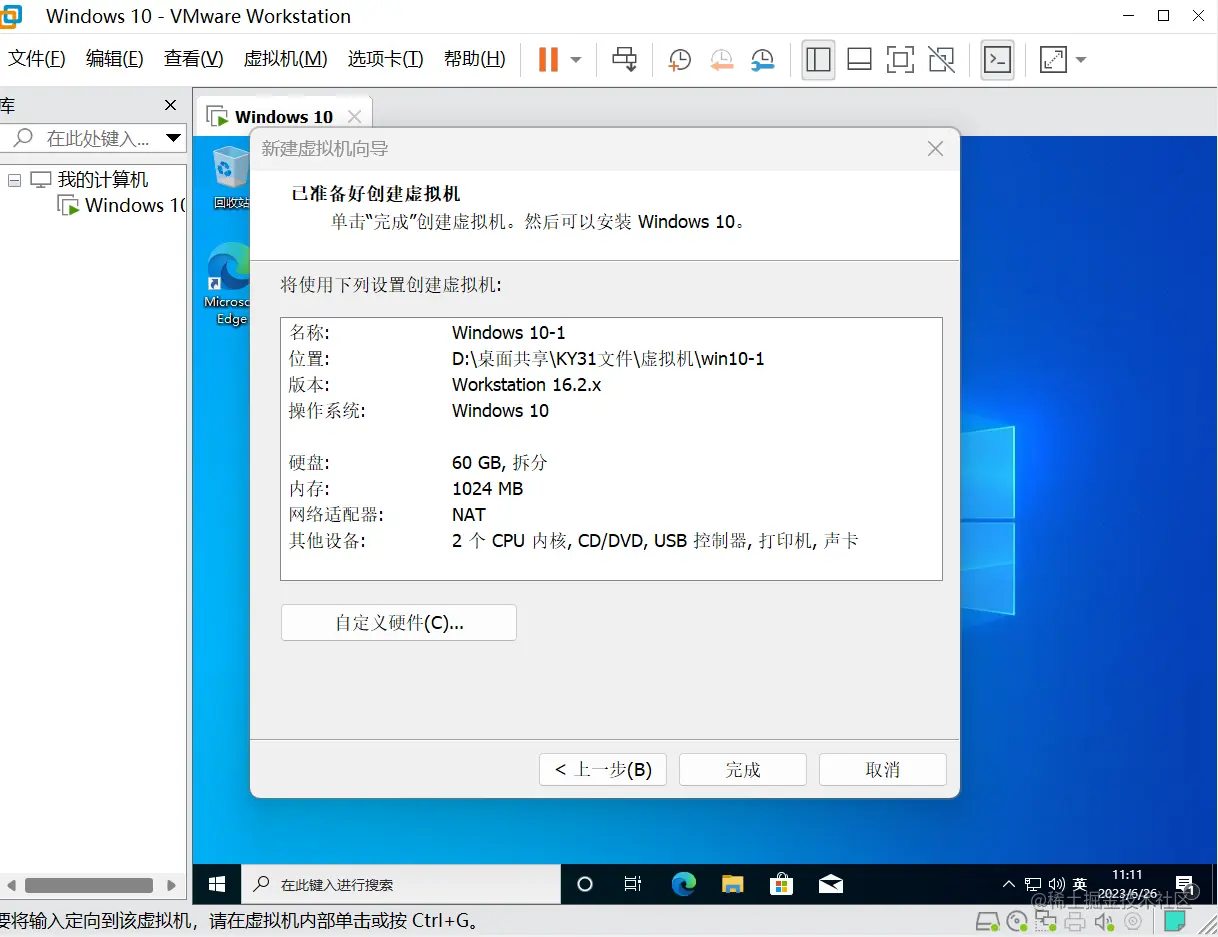This screenshot has width=1218, height=937.
Task: Click the 英 input method indicator
Action: [1080, 885]
